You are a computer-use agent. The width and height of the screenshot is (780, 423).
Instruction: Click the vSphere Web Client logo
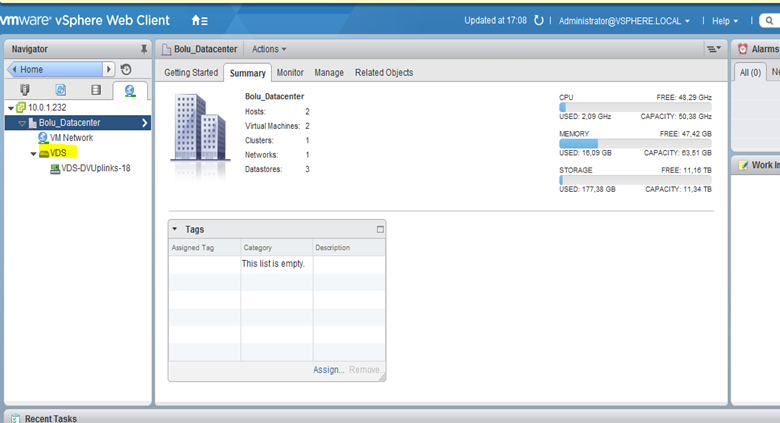coord(85,20)
